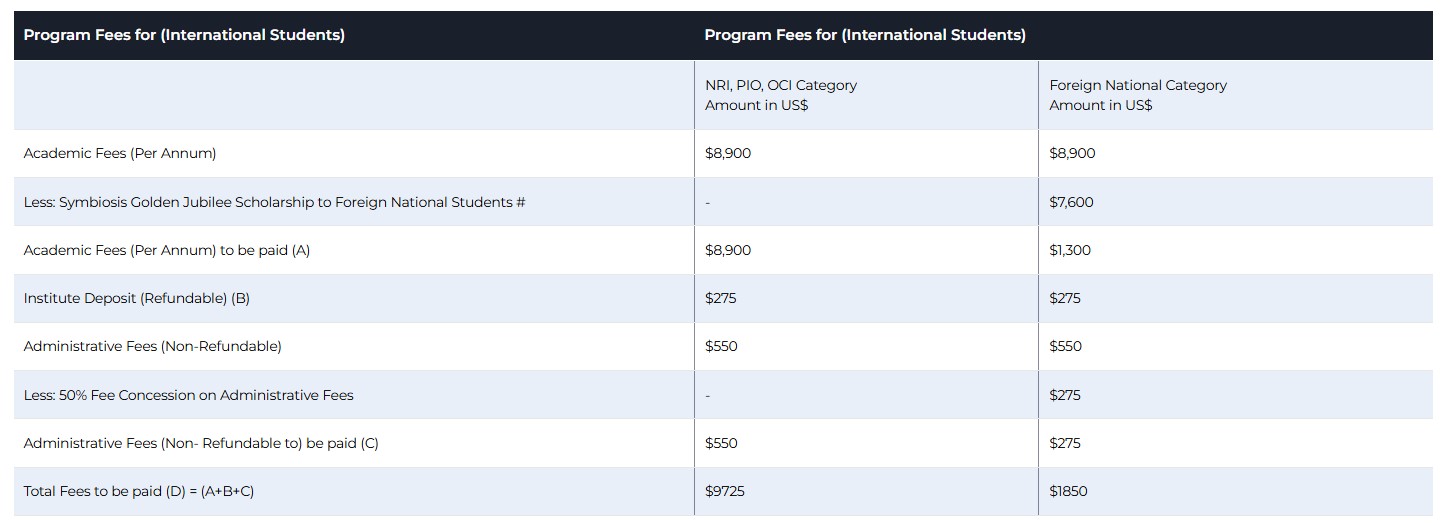Click the dash in the NRI scholarship cell
The image size is (1445, 523).
point(708,202)
